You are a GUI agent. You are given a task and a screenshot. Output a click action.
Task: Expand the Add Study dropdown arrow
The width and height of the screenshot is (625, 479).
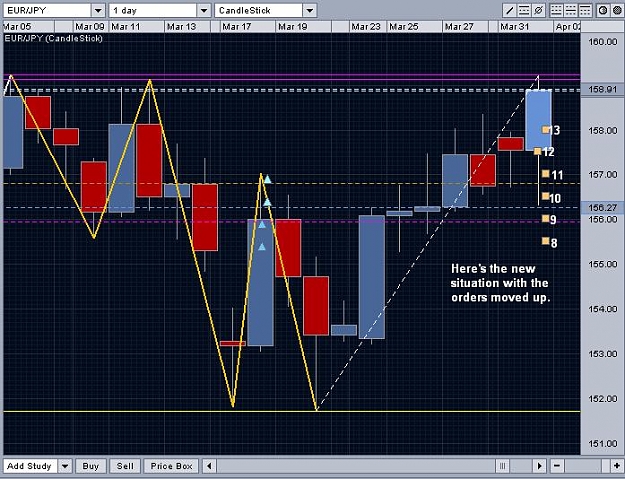pos(65,465)
